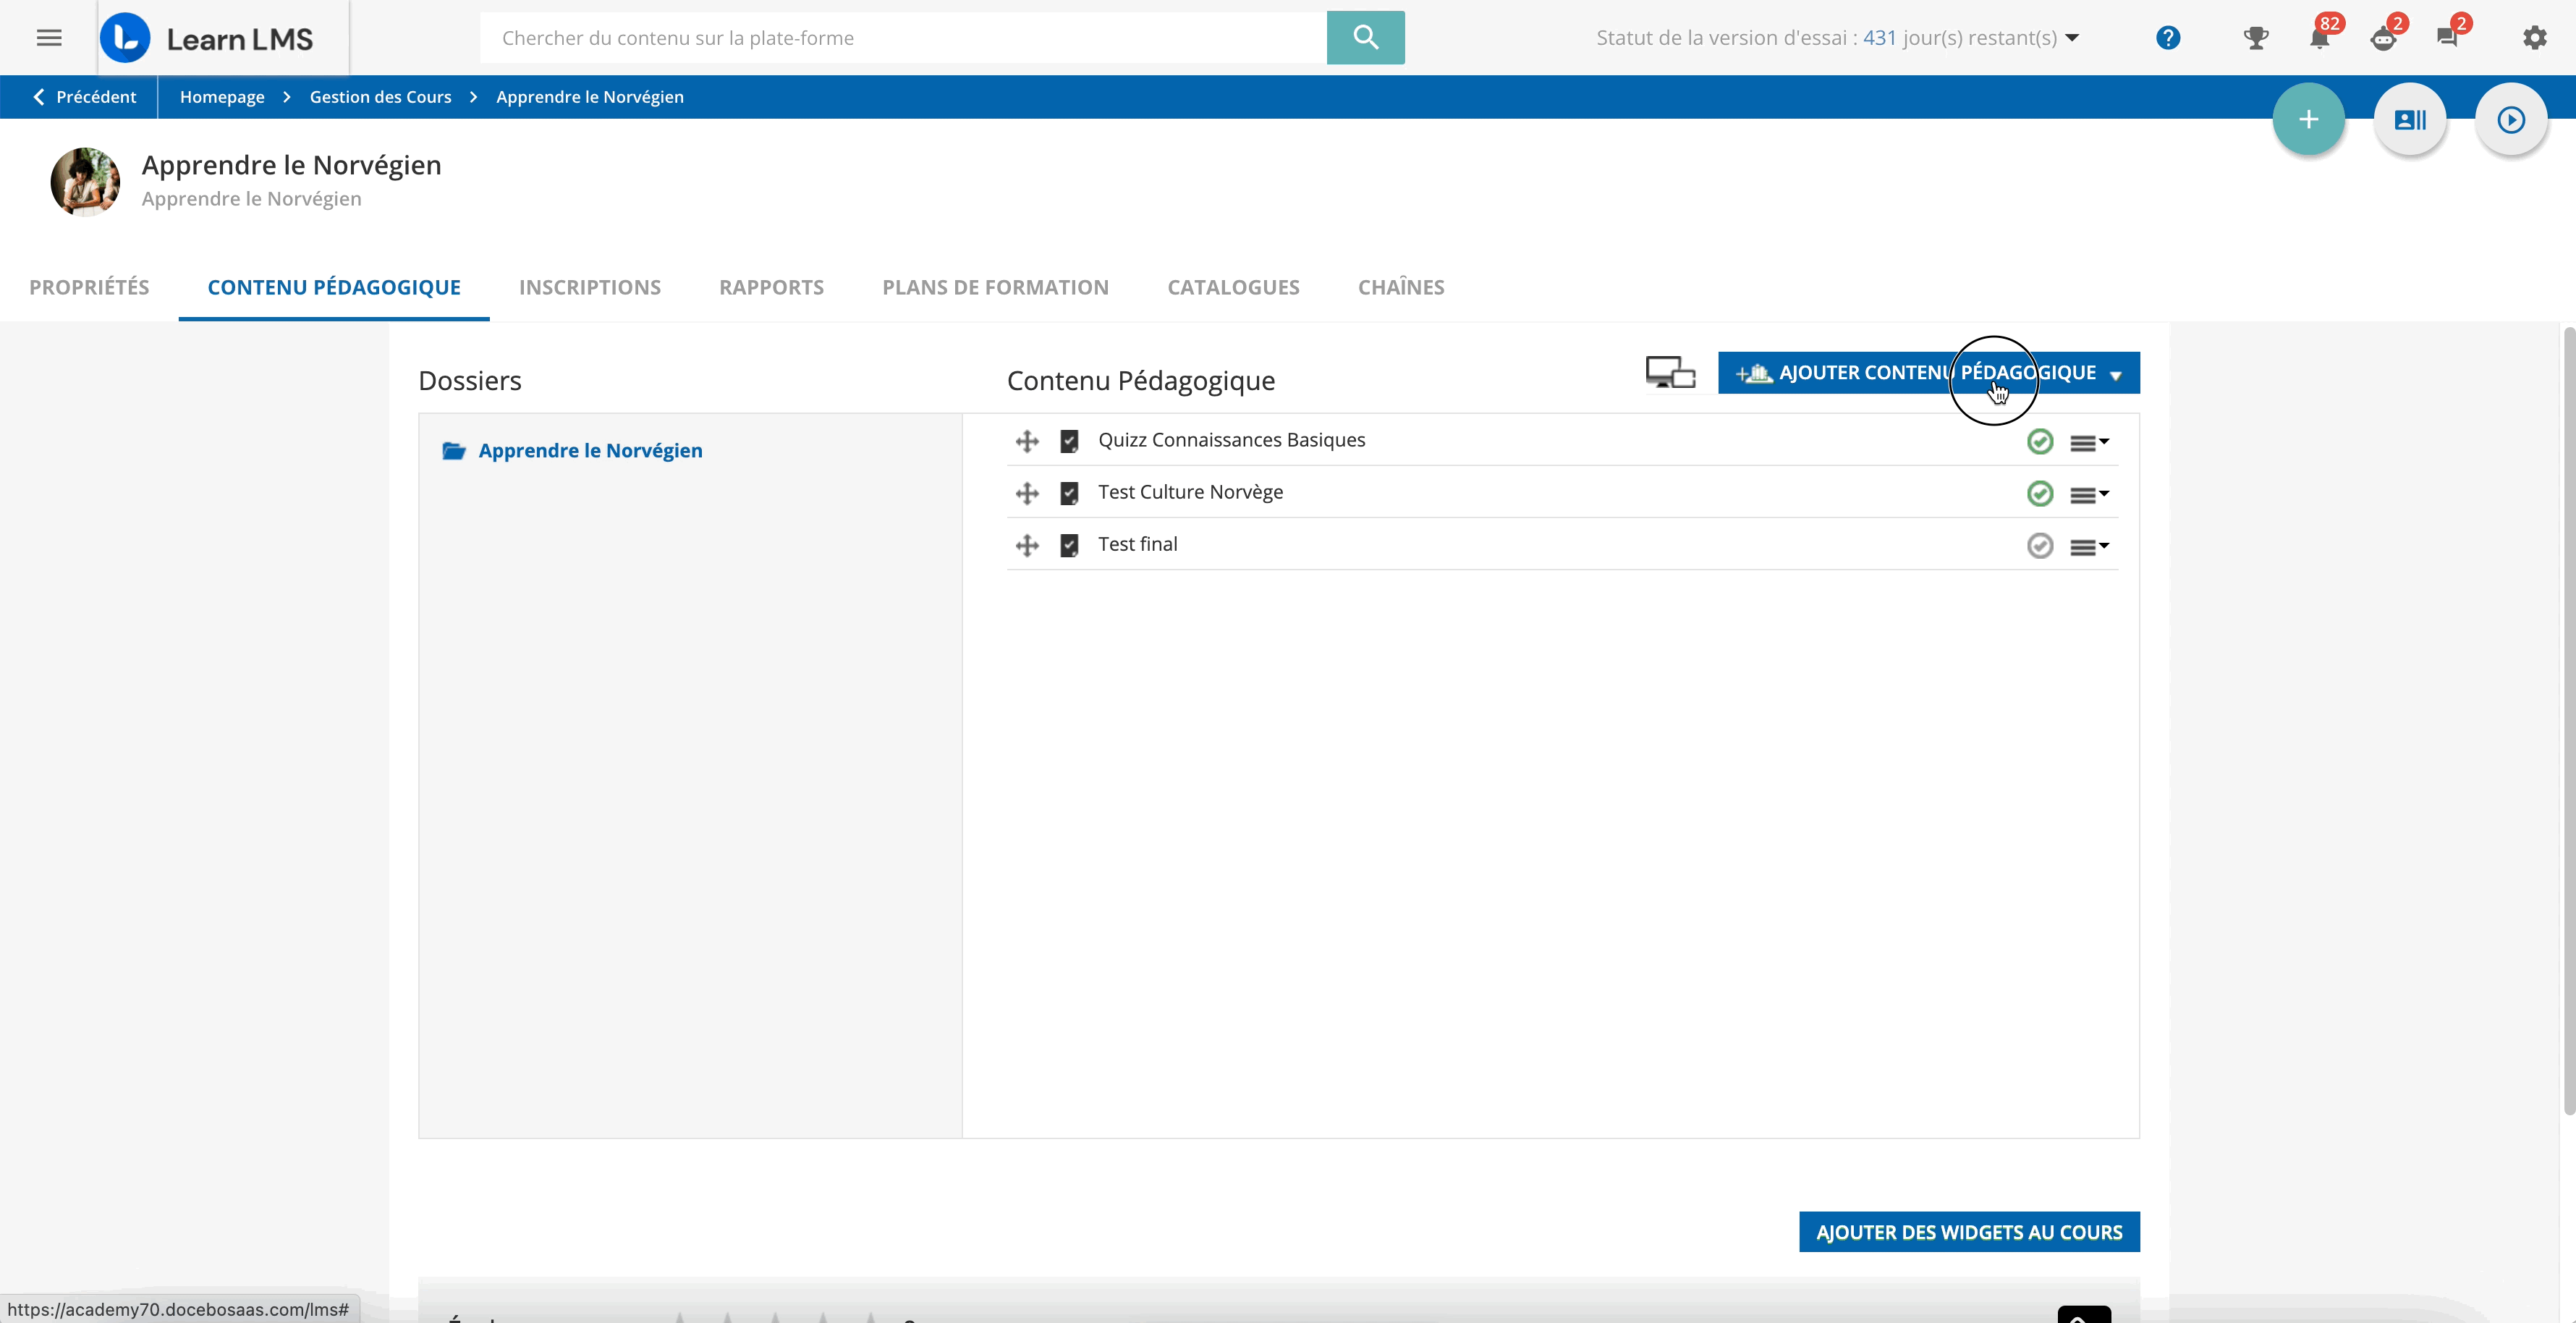This screenshot has height=1323, width=2576.
Task: Open Test final item
Action: click(x=1137, y=544)
